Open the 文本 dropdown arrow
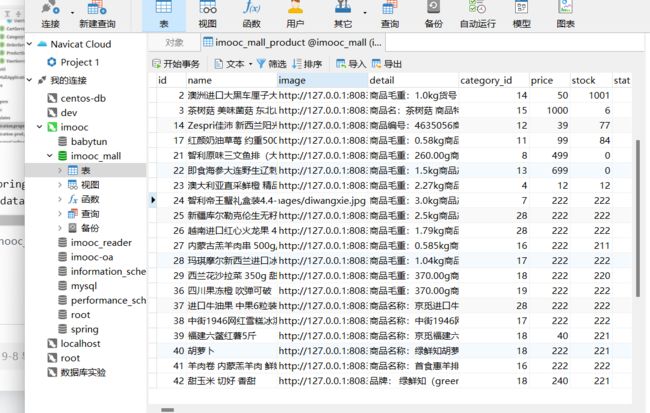The width and height of the screenshot is (650, 413). coord(250,64)
